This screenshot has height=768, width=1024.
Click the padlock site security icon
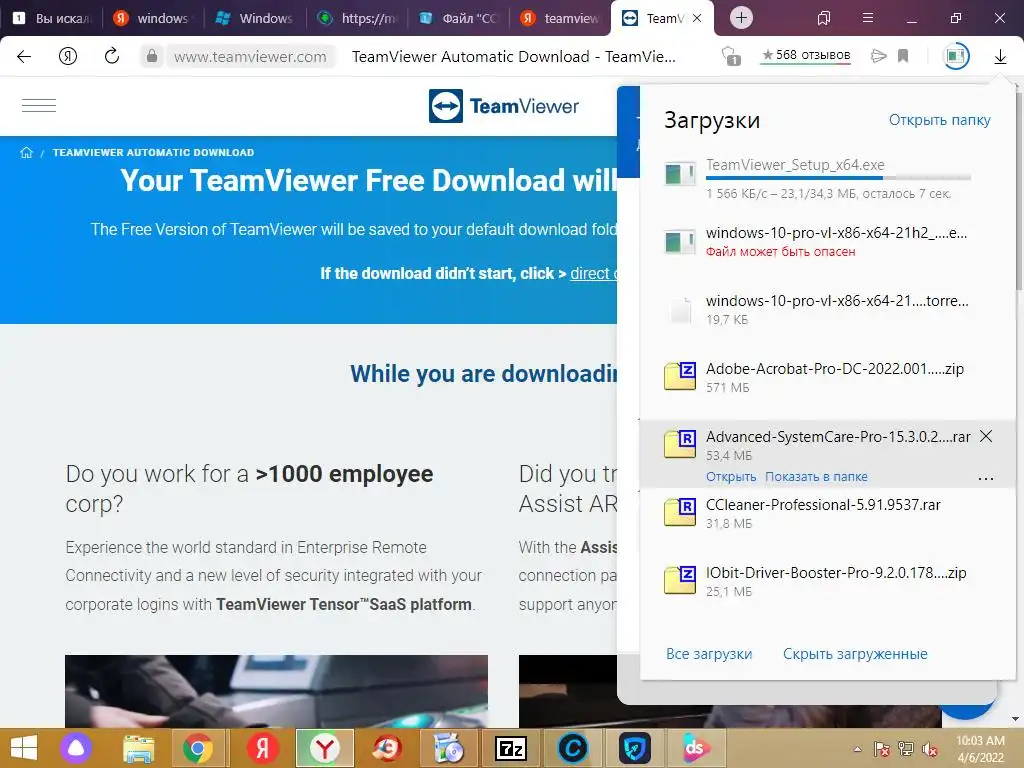click(152, 56)
